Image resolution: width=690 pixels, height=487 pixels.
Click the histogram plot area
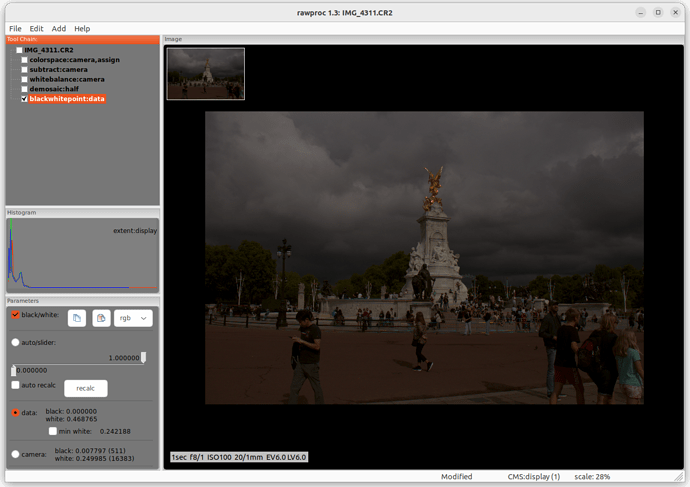80,255
